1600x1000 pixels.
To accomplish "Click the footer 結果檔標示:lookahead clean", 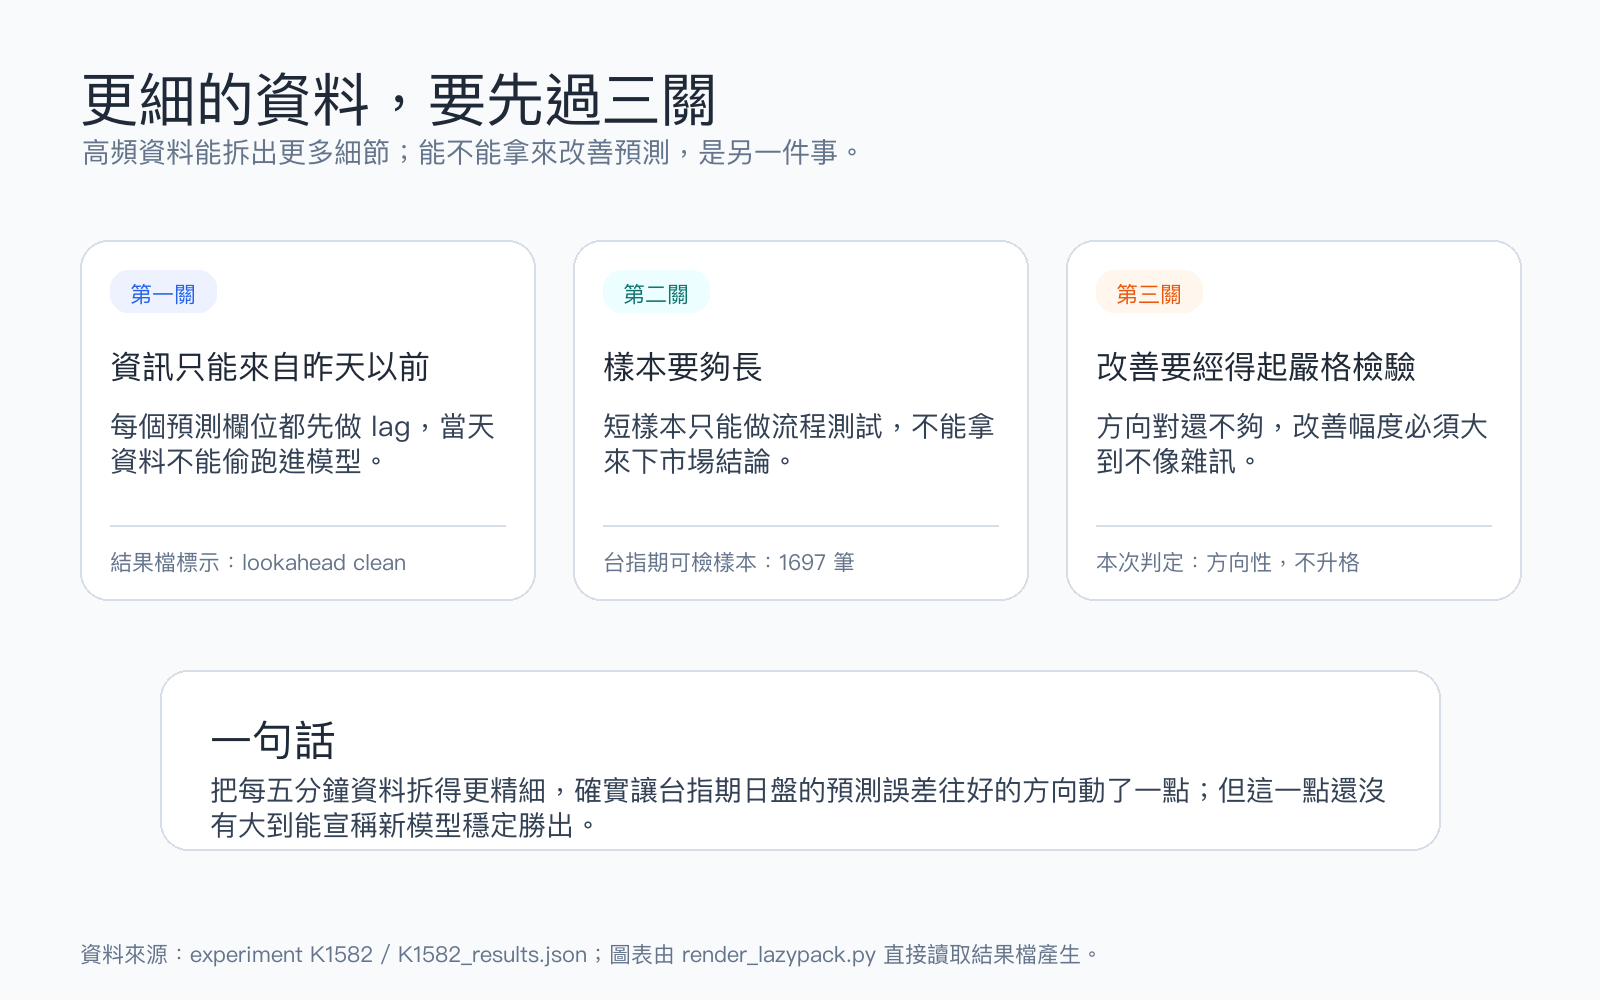I will tap(258, 562).
